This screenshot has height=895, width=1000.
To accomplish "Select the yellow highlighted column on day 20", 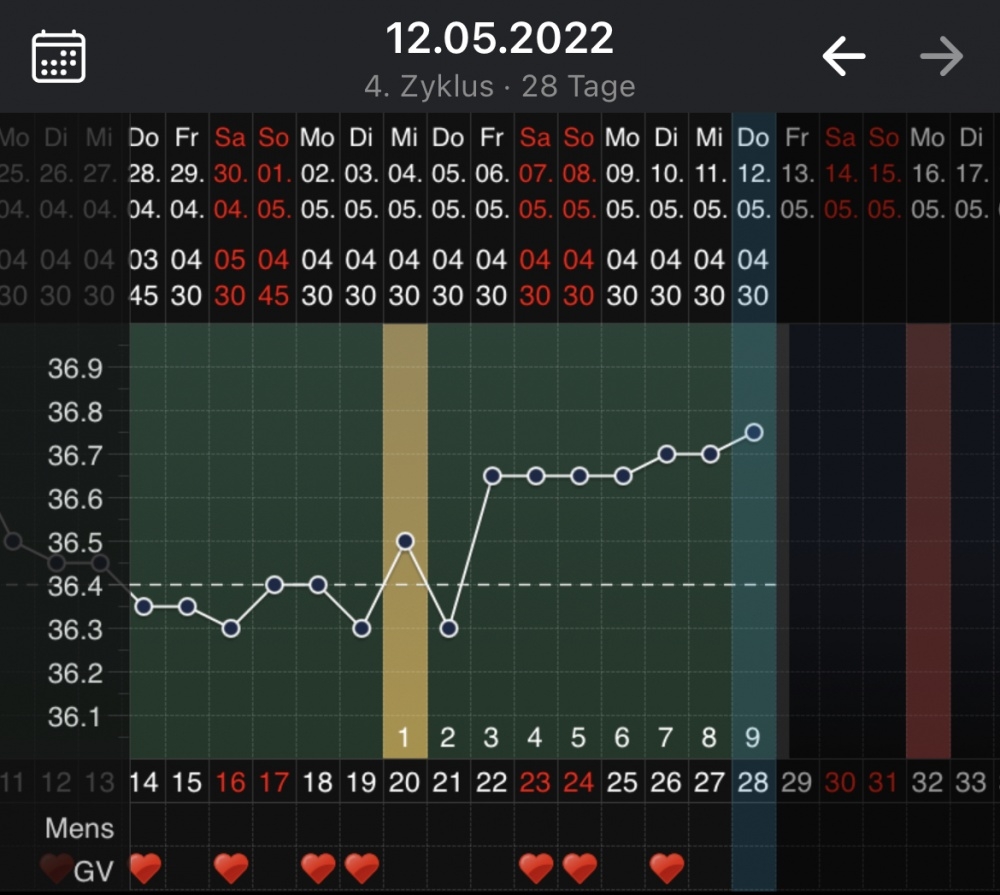I will (405, 680).
